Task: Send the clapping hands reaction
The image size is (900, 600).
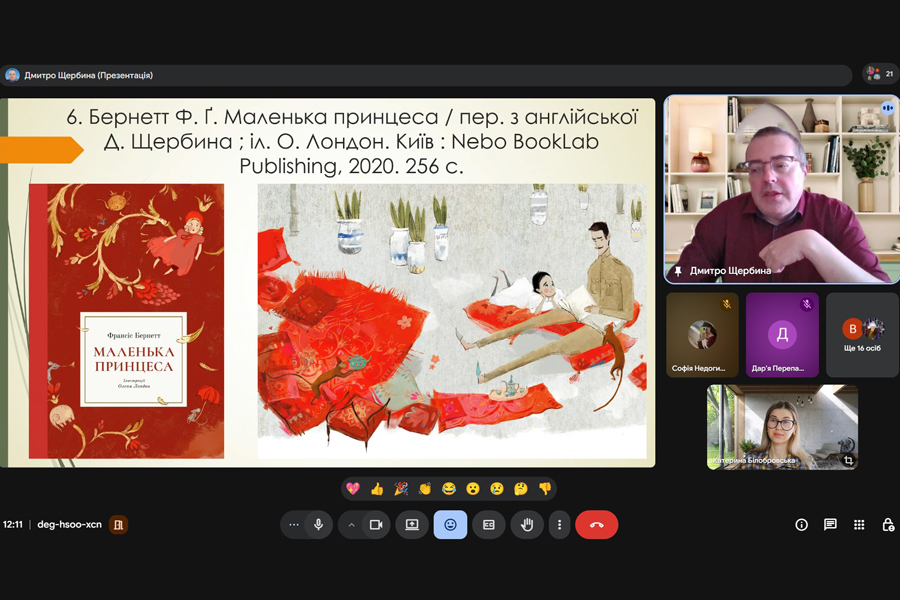Action: coord(425,489)
